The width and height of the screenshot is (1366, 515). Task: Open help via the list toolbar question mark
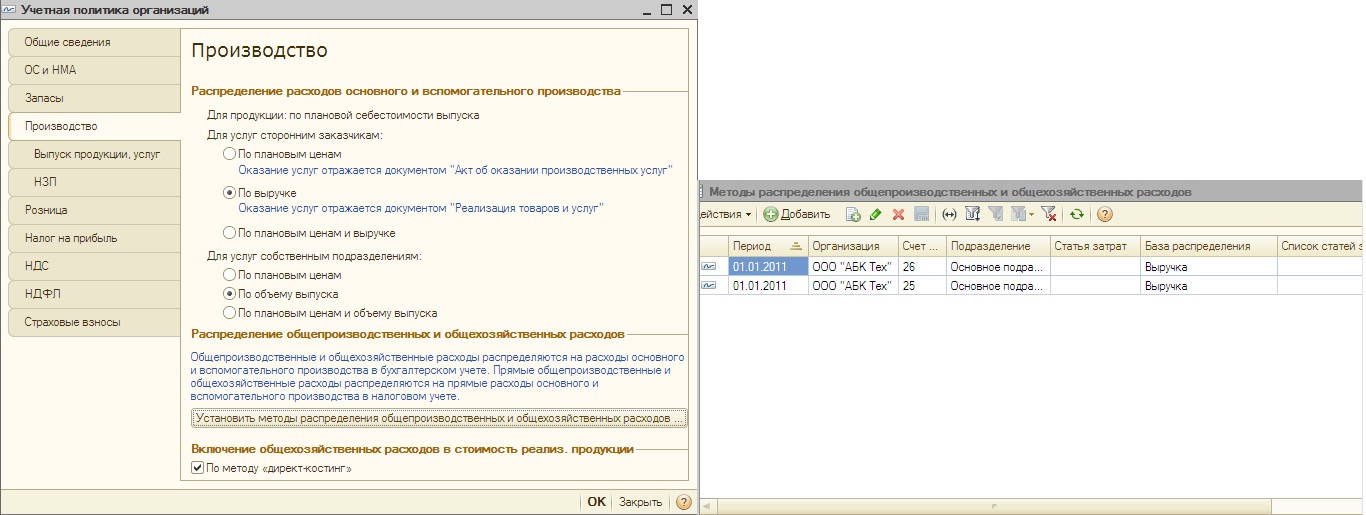click(1104, 214)
